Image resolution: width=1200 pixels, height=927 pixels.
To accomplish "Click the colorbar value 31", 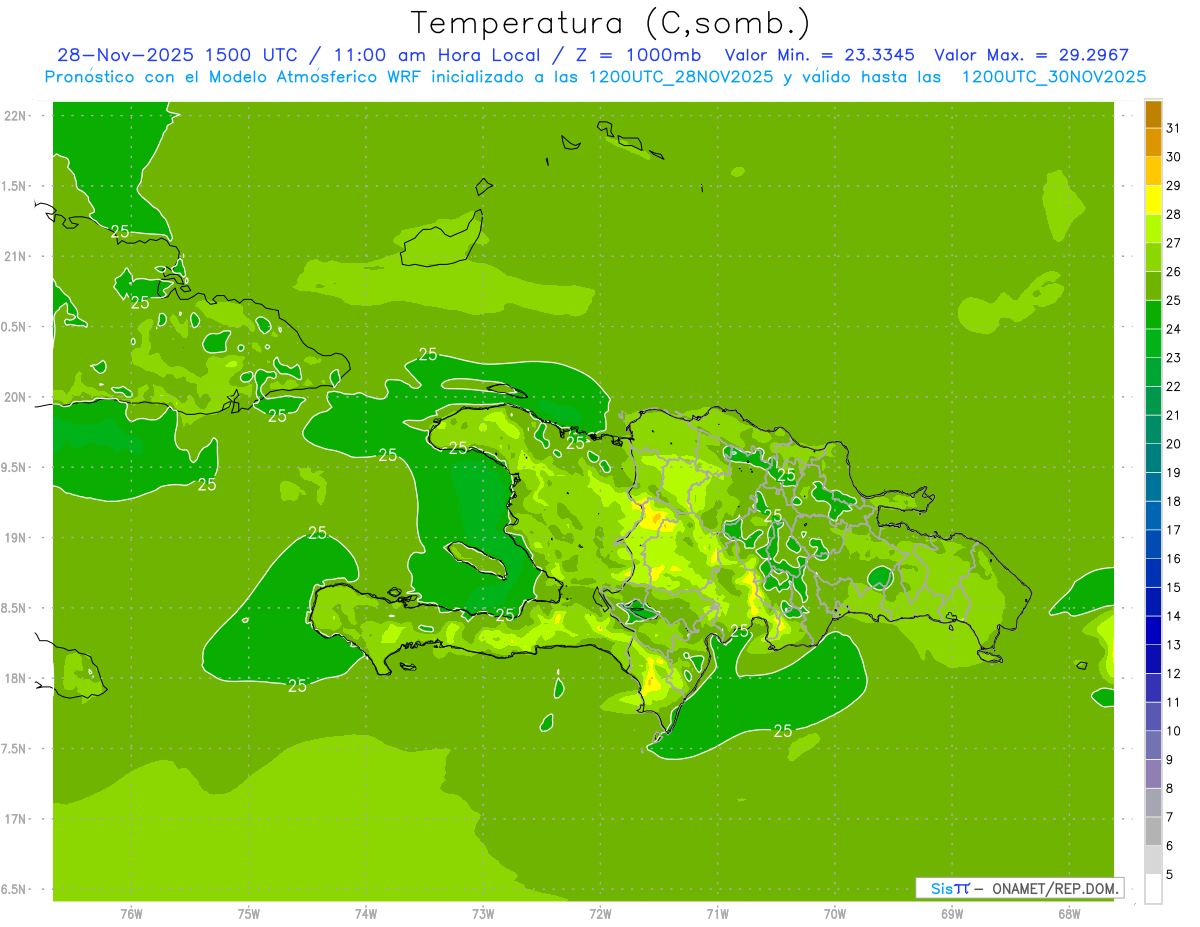I will pos(1173,128).
